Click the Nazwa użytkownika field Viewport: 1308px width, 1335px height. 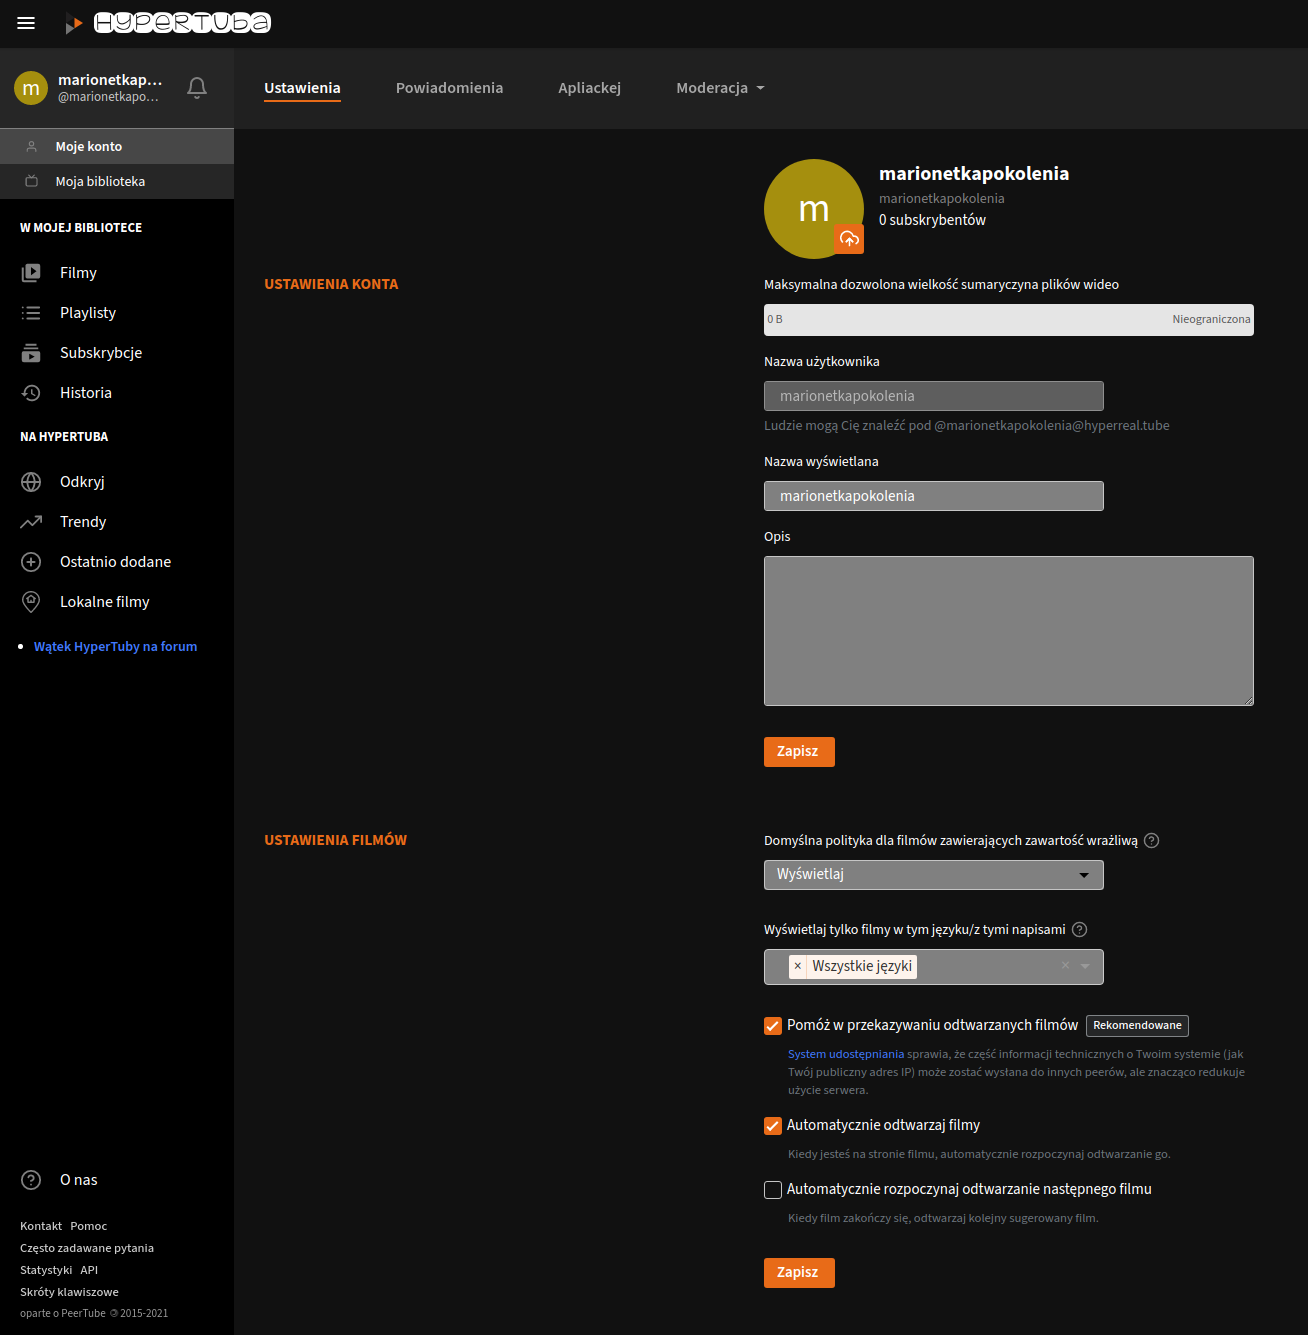(934, 396)
